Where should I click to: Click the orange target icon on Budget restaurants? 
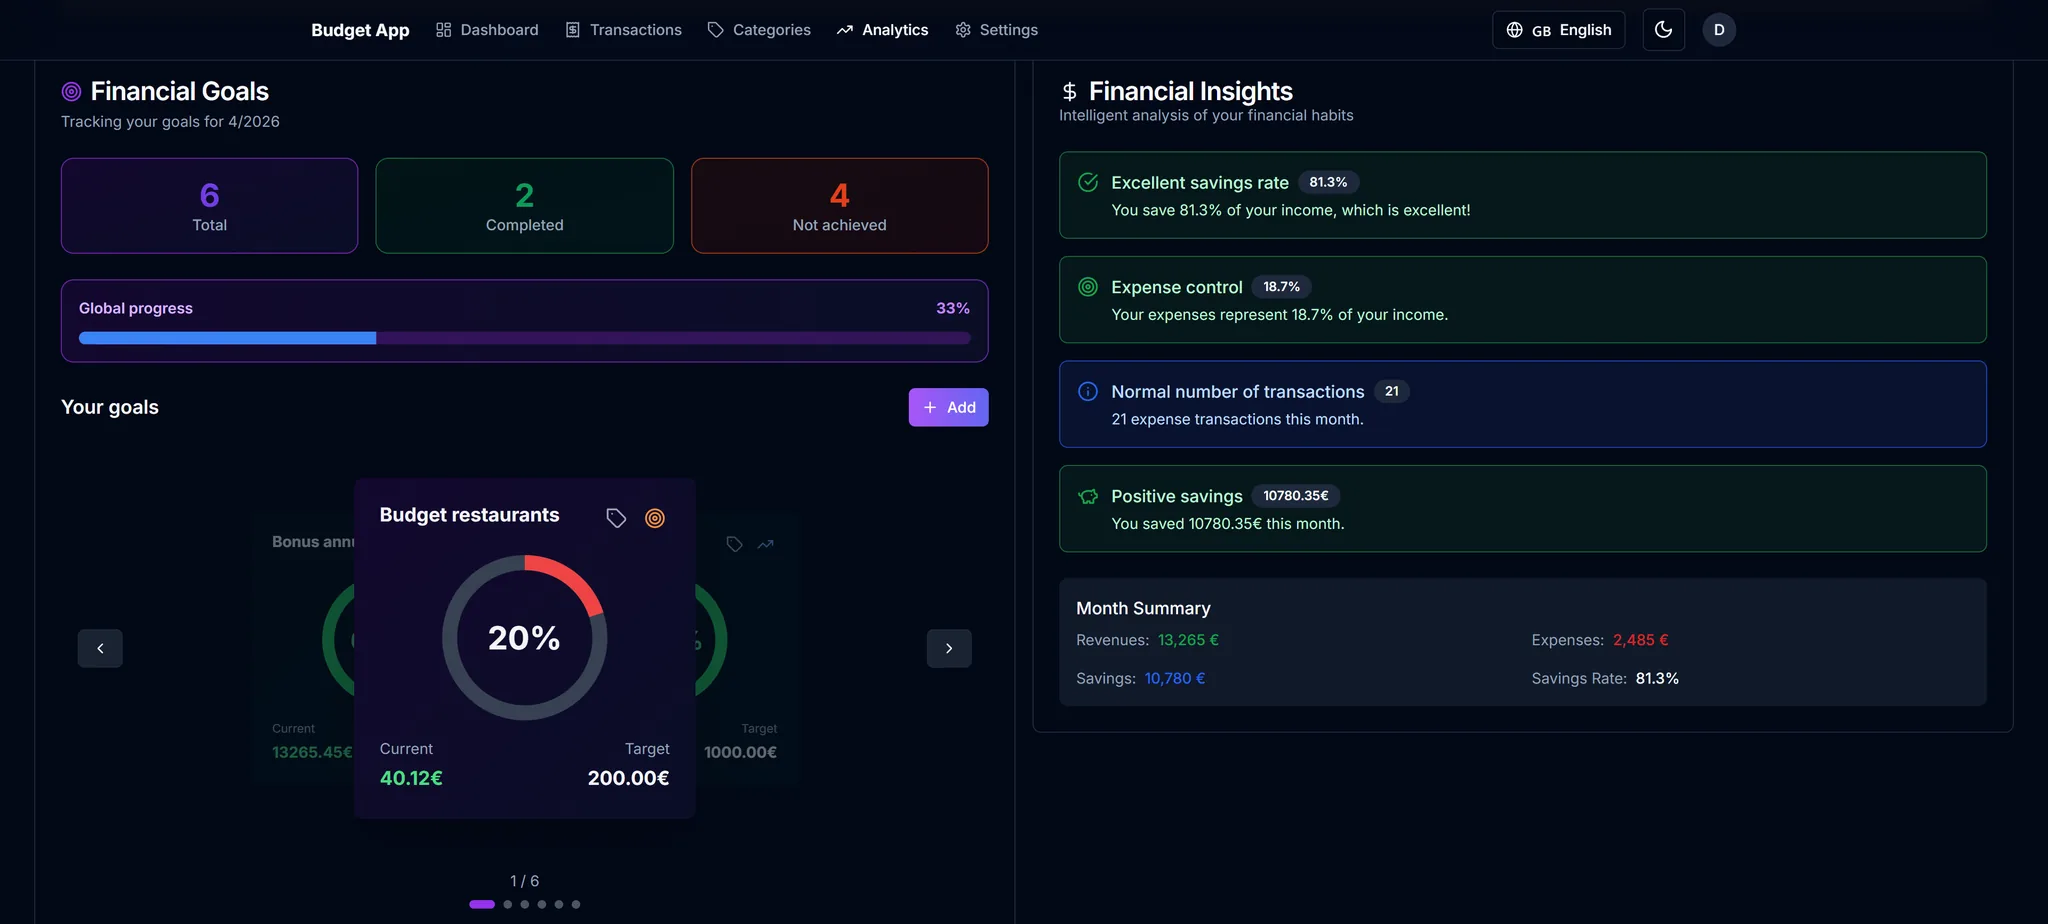655,518
